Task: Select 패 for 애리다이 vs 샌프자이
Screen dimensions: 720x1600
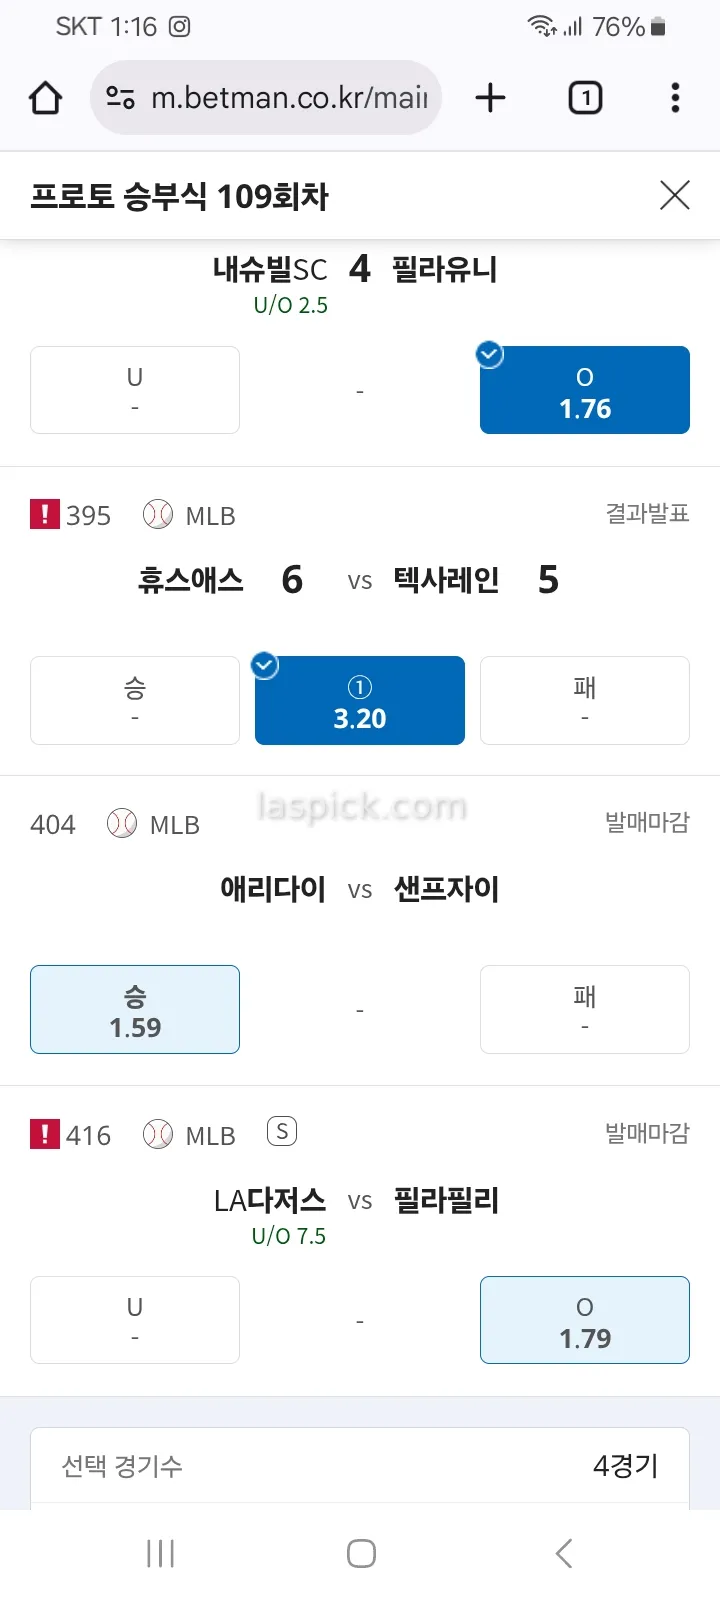Action: pyautogui.click(x=585, y=1009)
